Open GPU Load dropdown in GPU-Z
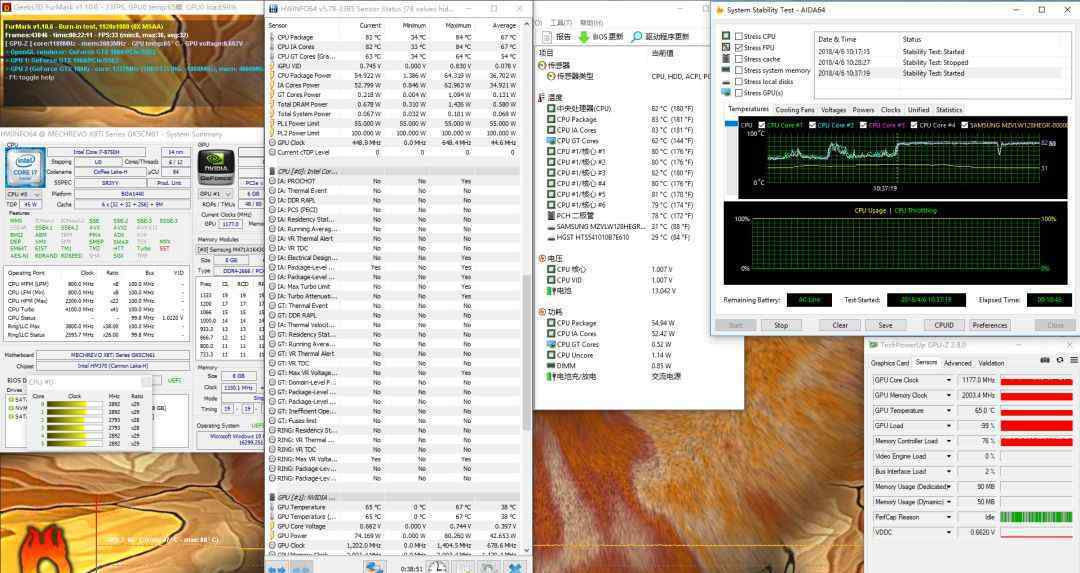The height and width of the screenshot is (573, 1080). (948, 426)
